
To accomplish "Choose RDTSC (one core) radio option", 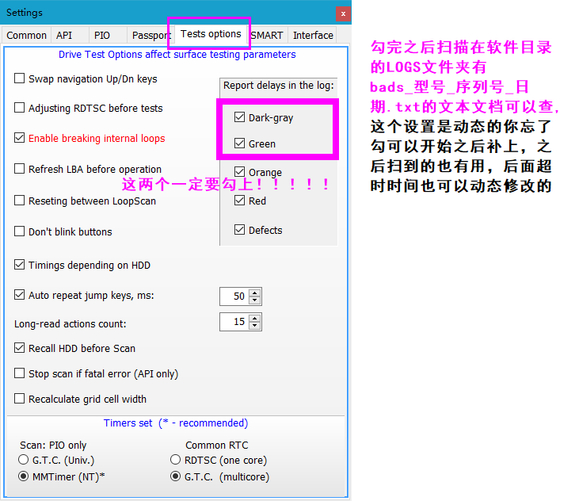I will click(175, 460).
